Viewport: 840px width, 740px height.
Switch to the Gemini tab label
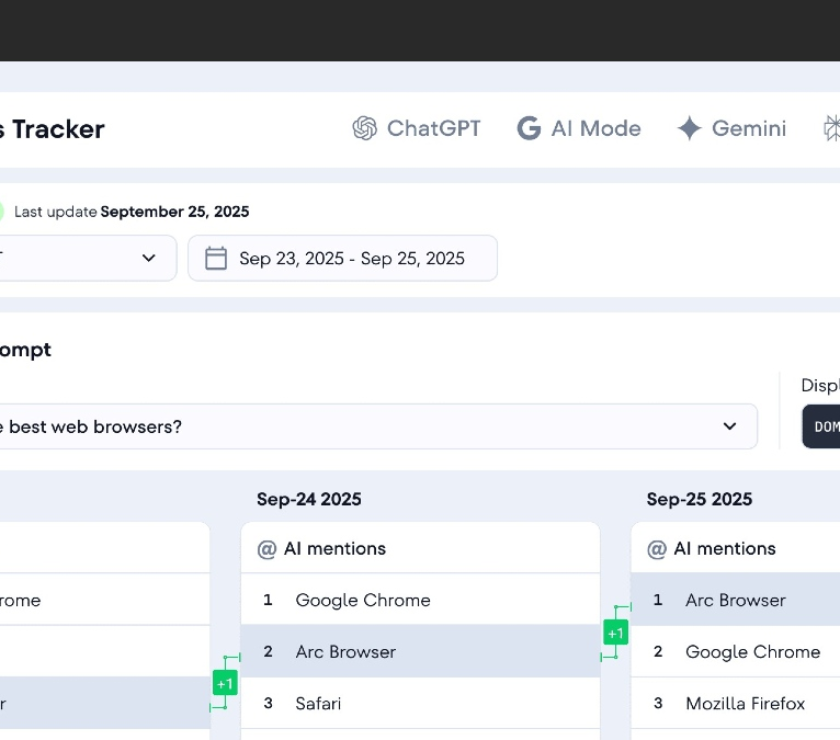coord(749,129)
